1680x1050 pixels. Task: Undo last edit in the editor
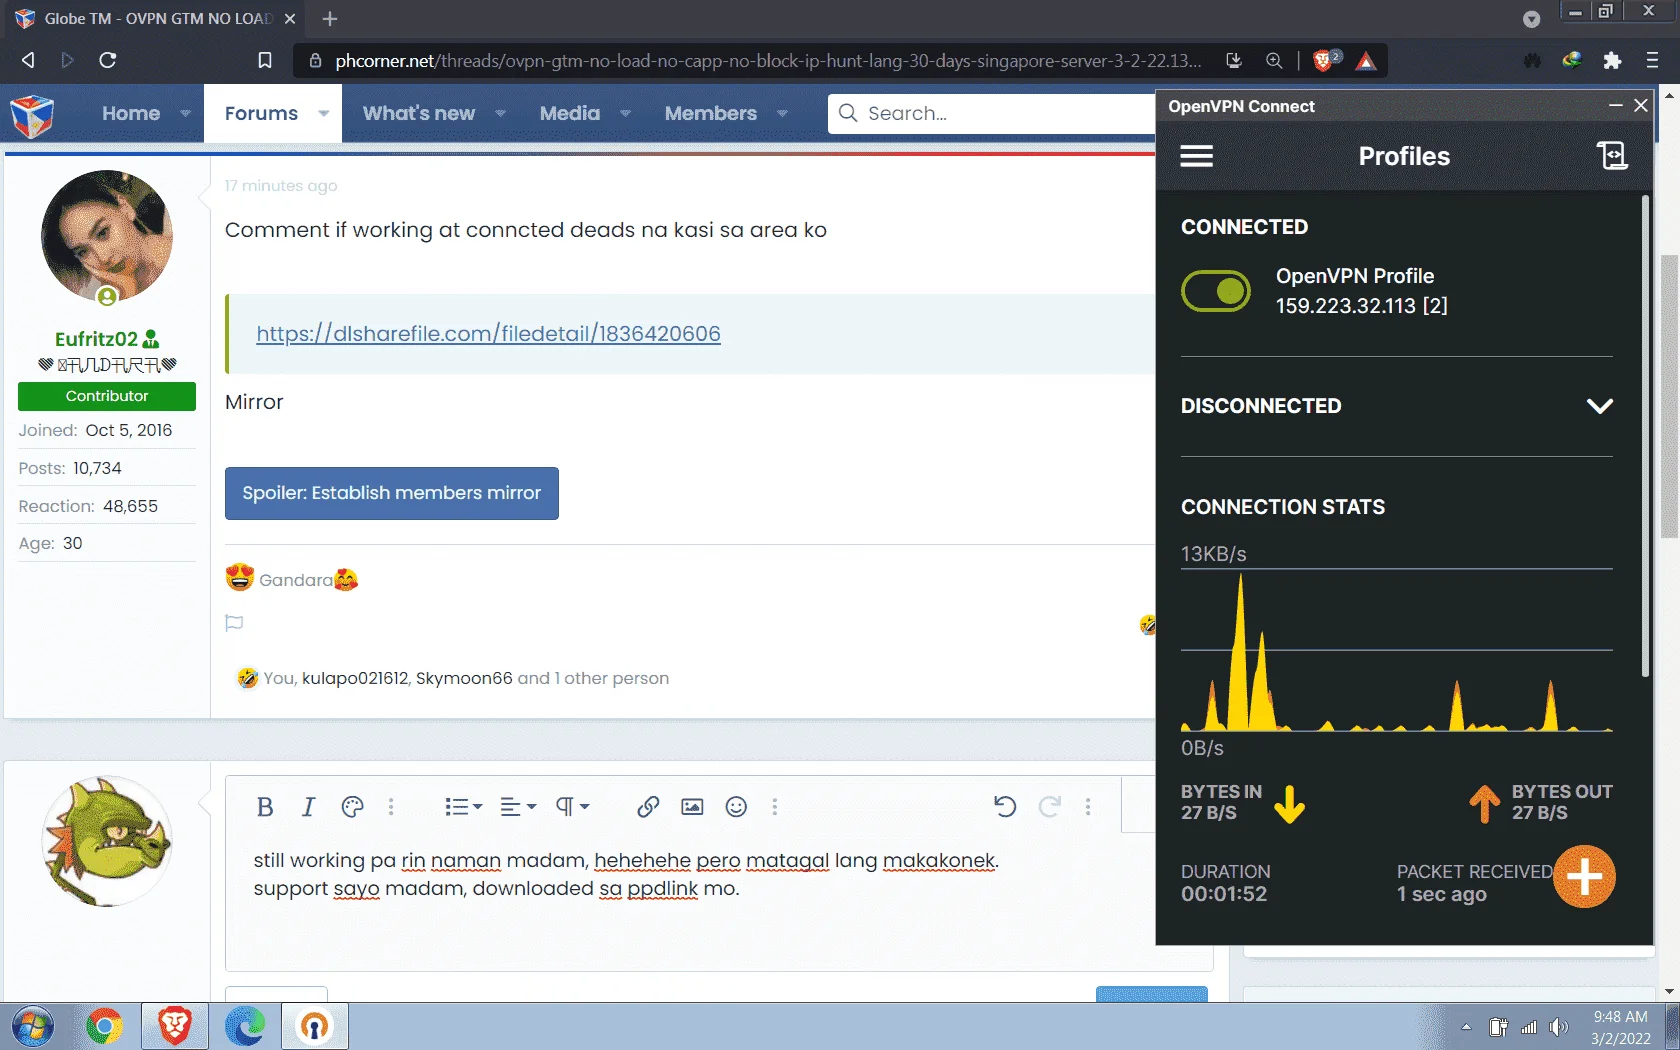1005,807
